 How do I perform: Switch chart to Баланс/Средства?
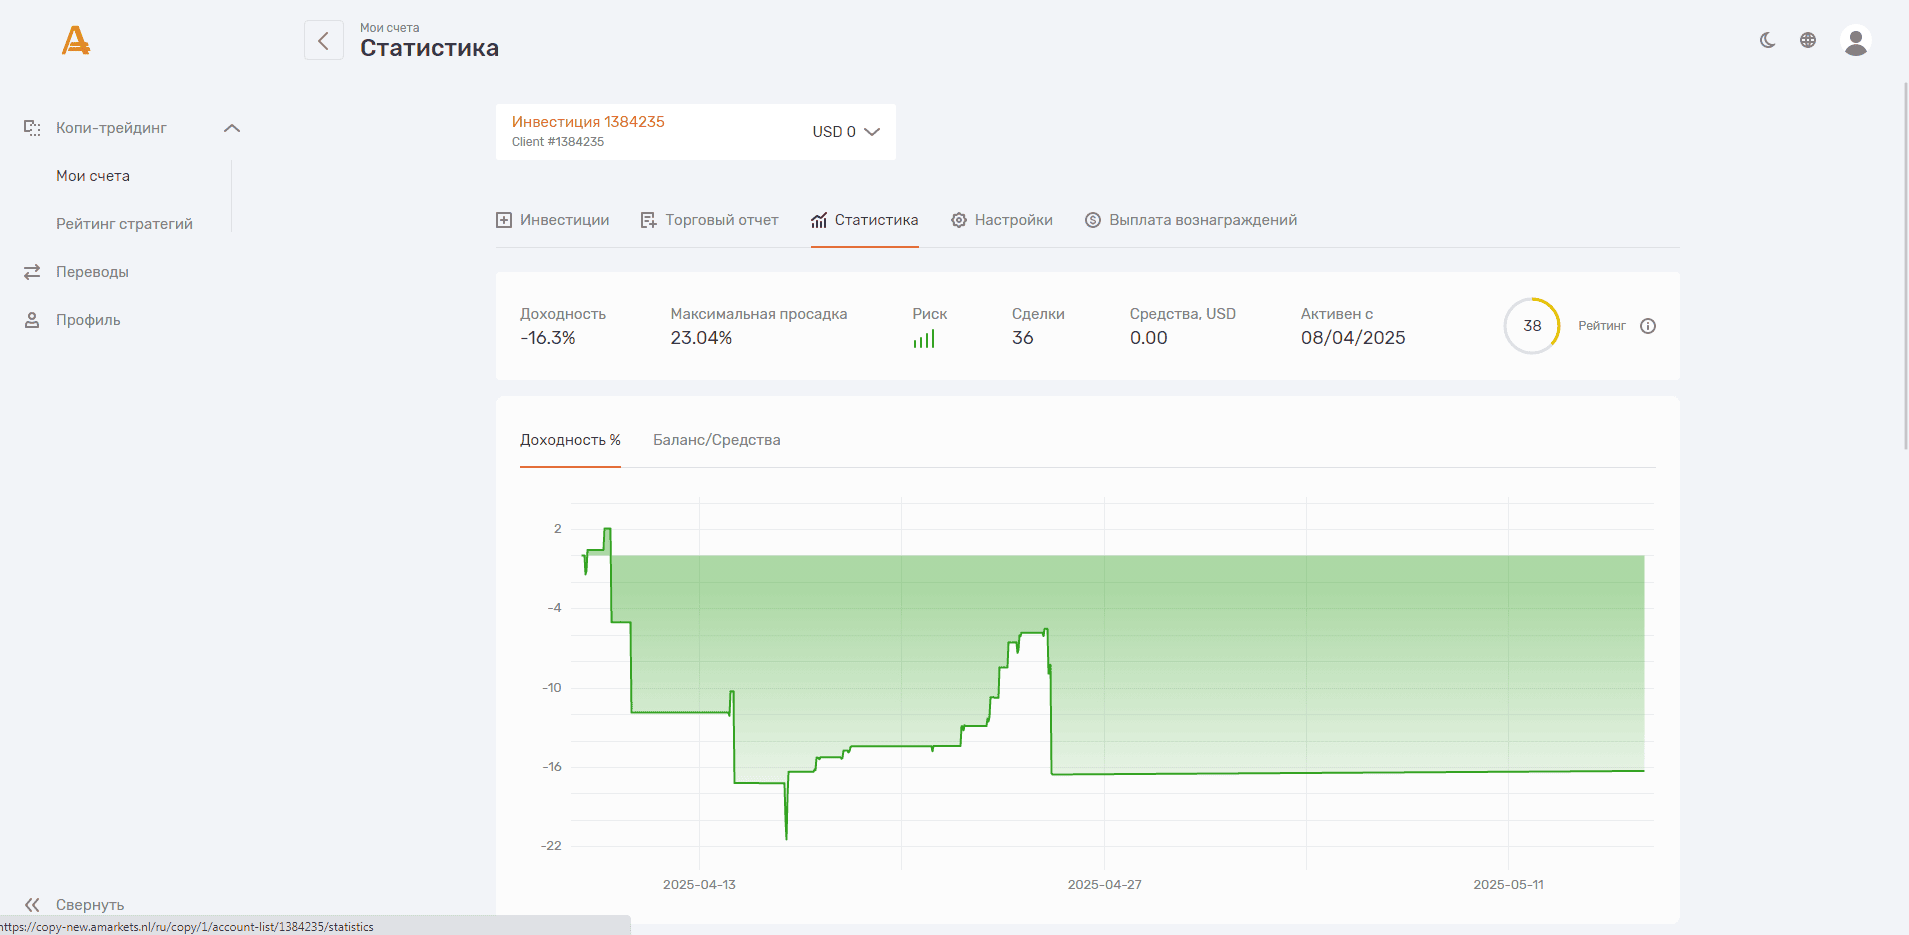(x=717, y=440)
